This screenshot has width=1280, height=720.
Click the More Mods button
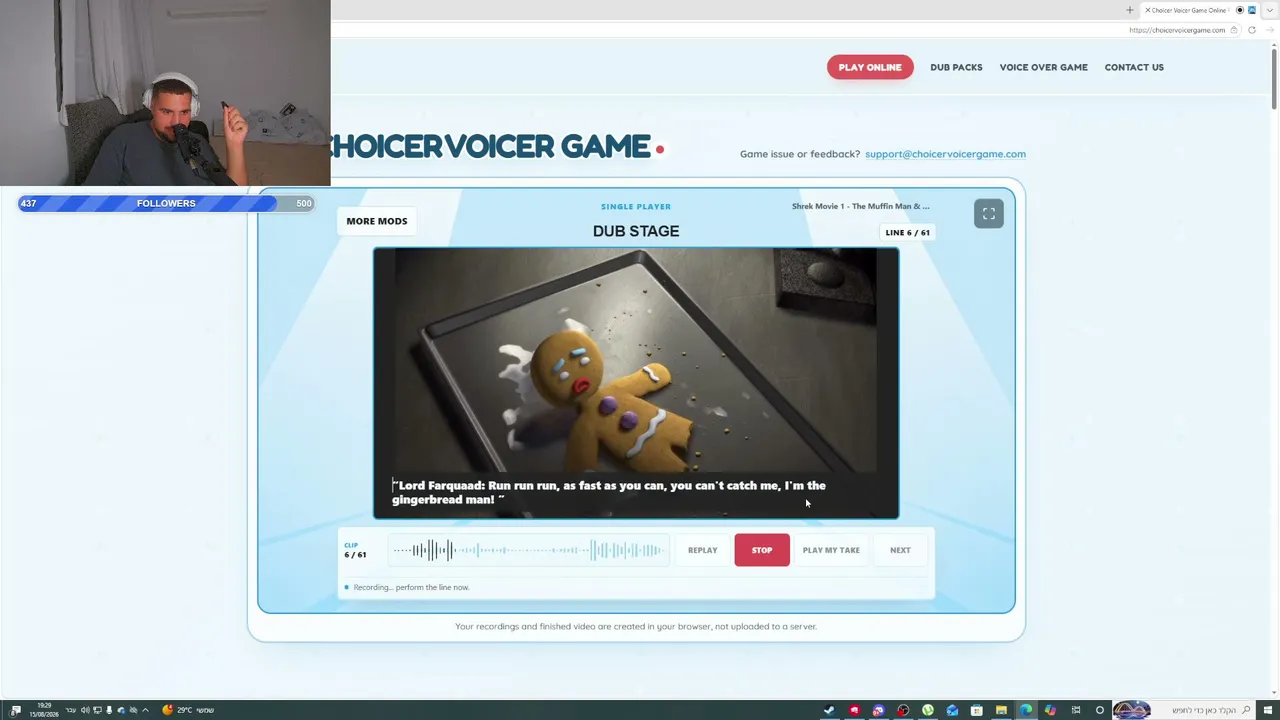pos(377,221)
